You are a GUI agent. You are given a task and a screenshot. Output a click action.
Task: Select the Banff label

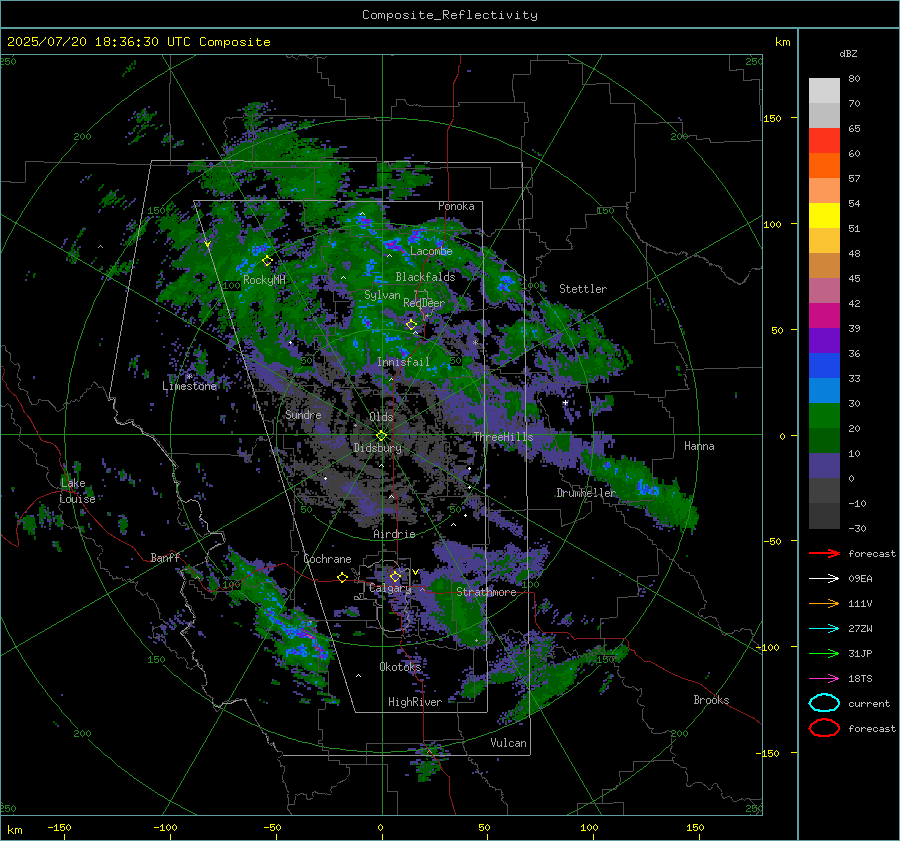pyautogui.click(x=165, y=557)
